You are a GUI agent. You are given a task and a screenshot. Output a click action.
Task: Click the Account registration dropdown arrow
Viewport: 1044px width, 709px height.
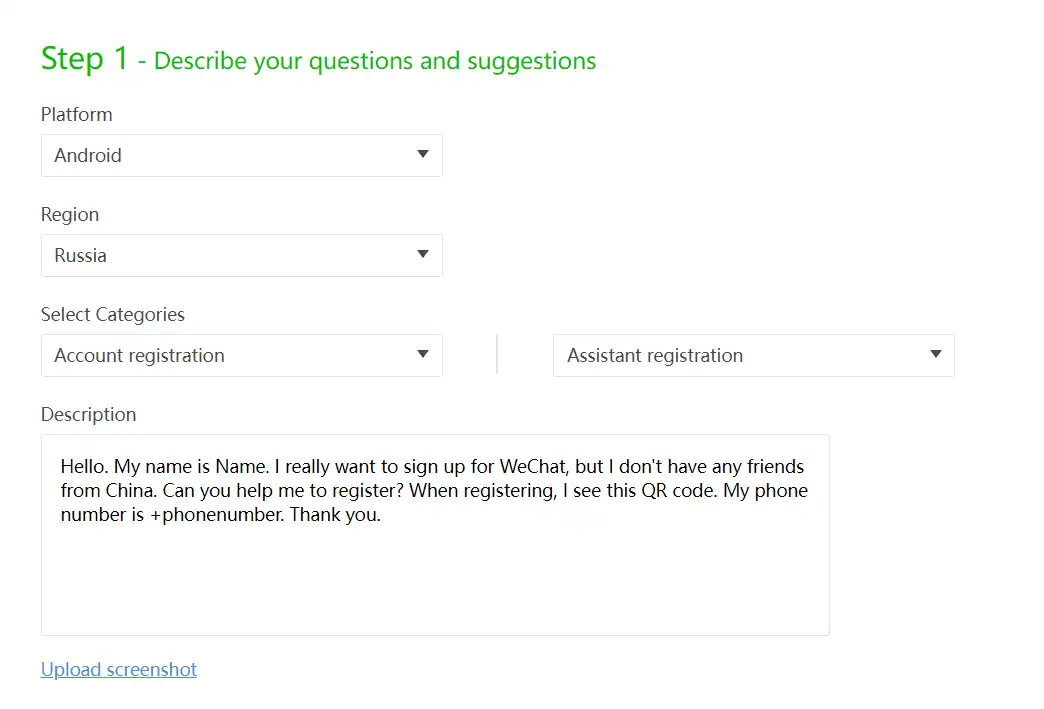(422, 355)
